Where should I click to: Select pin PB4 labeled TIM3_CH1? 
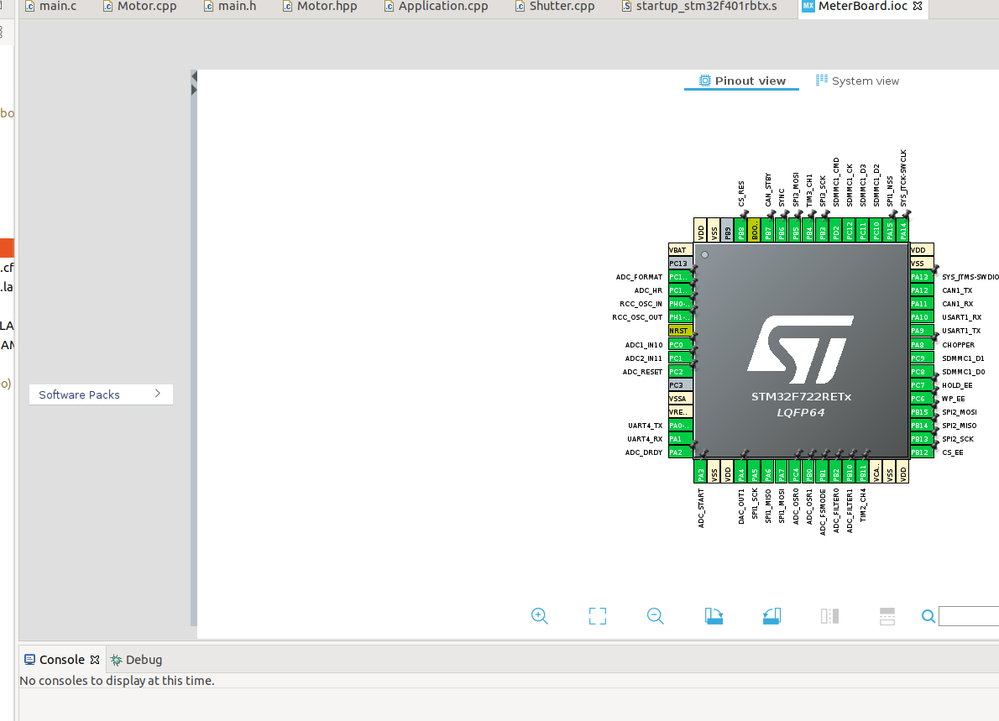tap(809, 230)
